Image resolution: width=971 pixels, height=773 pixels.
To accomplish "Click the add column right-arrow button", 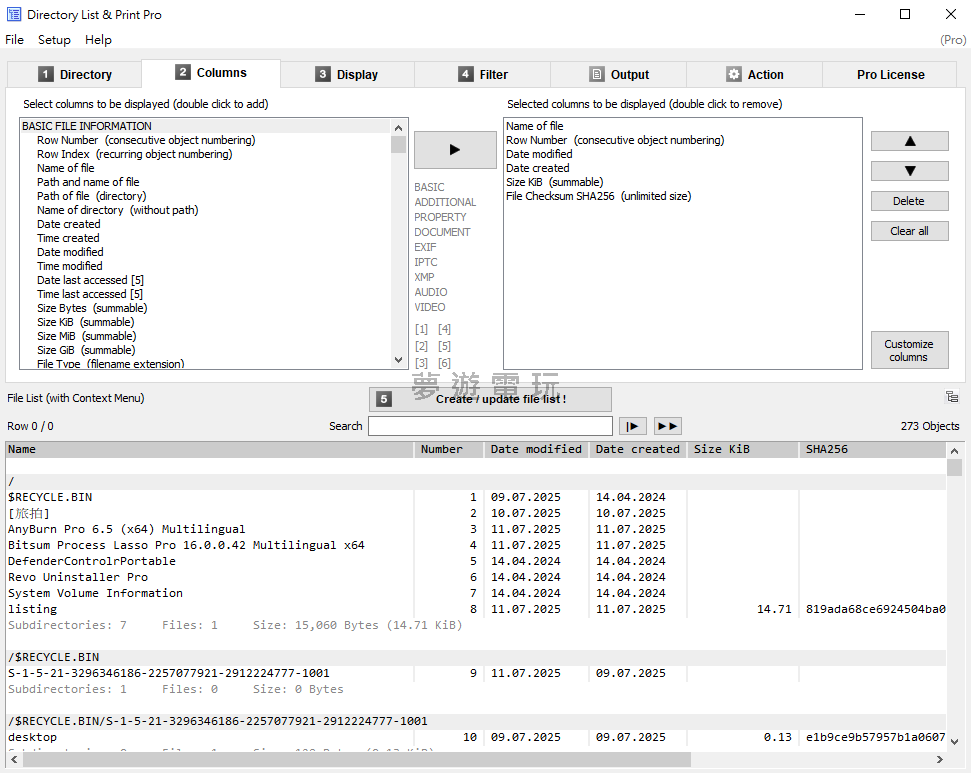I will [455, 150].
